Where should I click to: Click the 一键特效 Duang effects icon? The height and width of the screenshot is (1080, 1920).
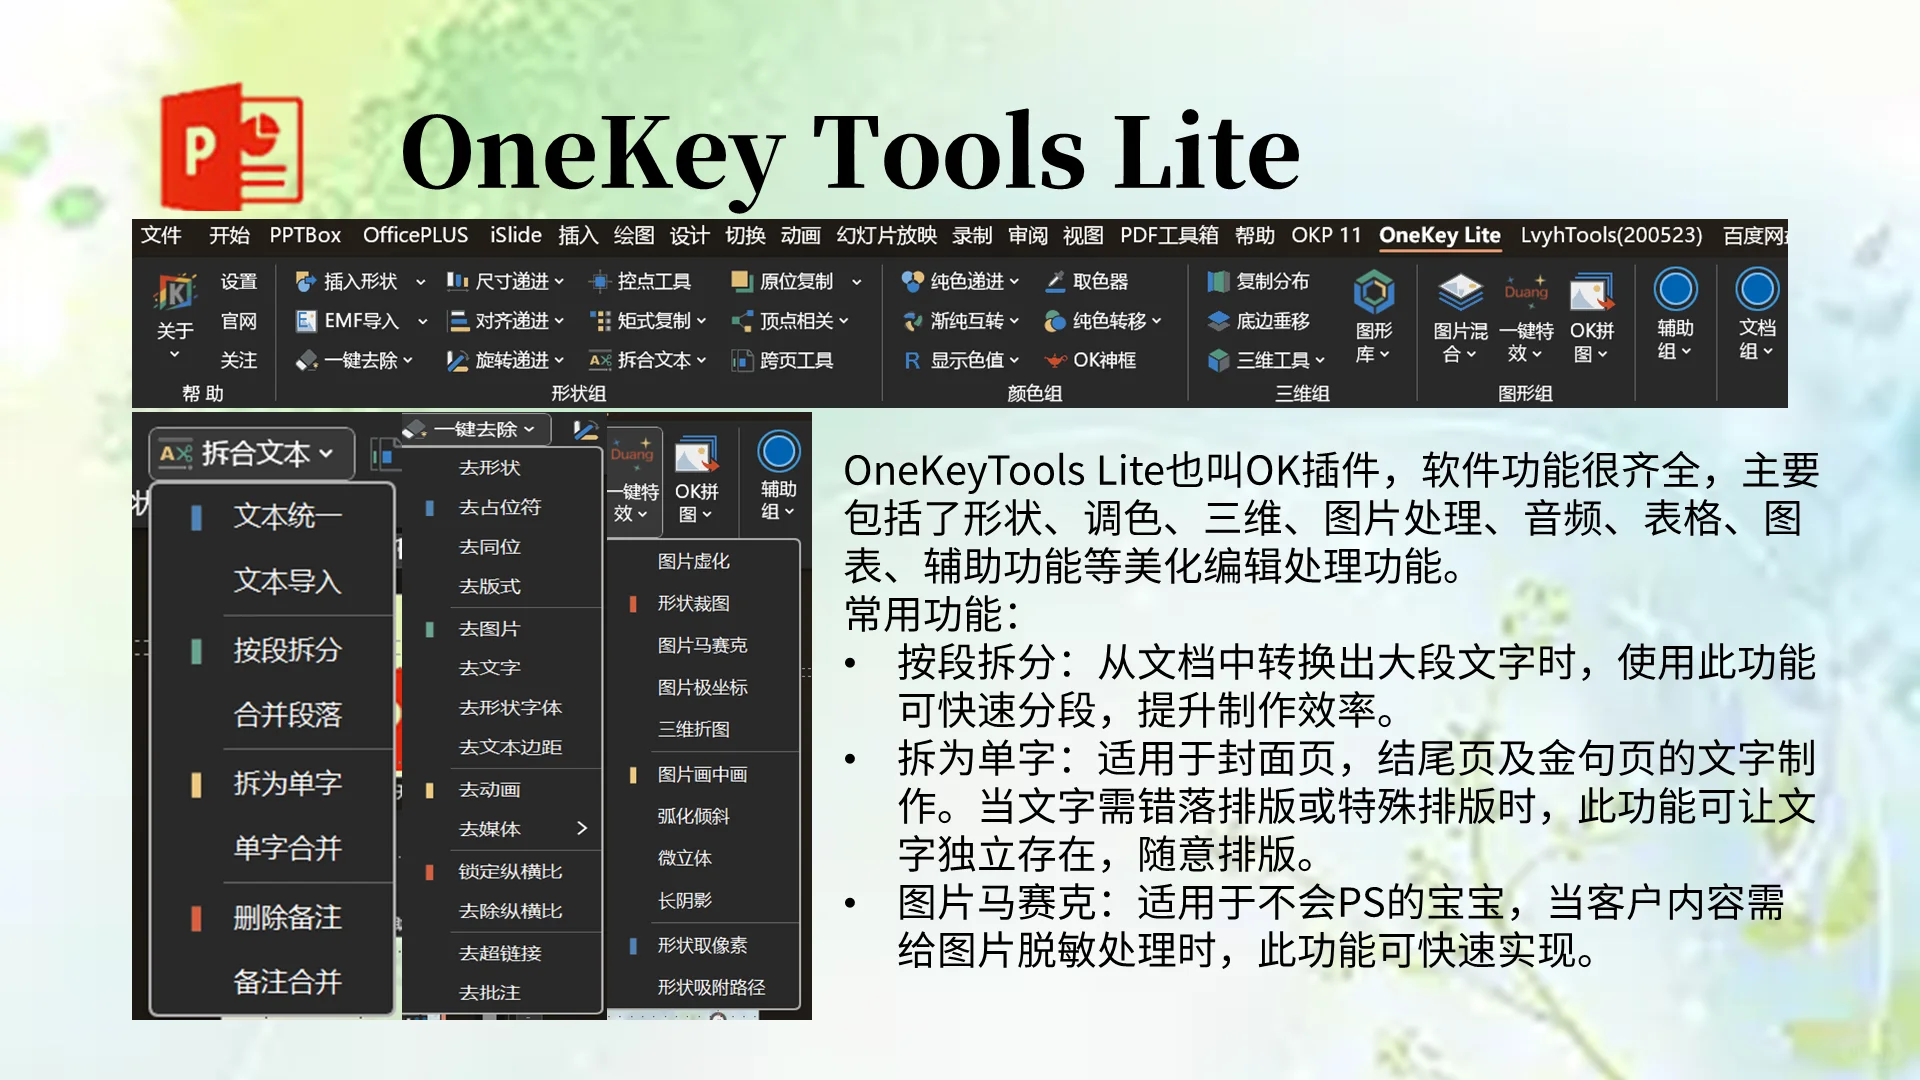tap(1526, 292)
